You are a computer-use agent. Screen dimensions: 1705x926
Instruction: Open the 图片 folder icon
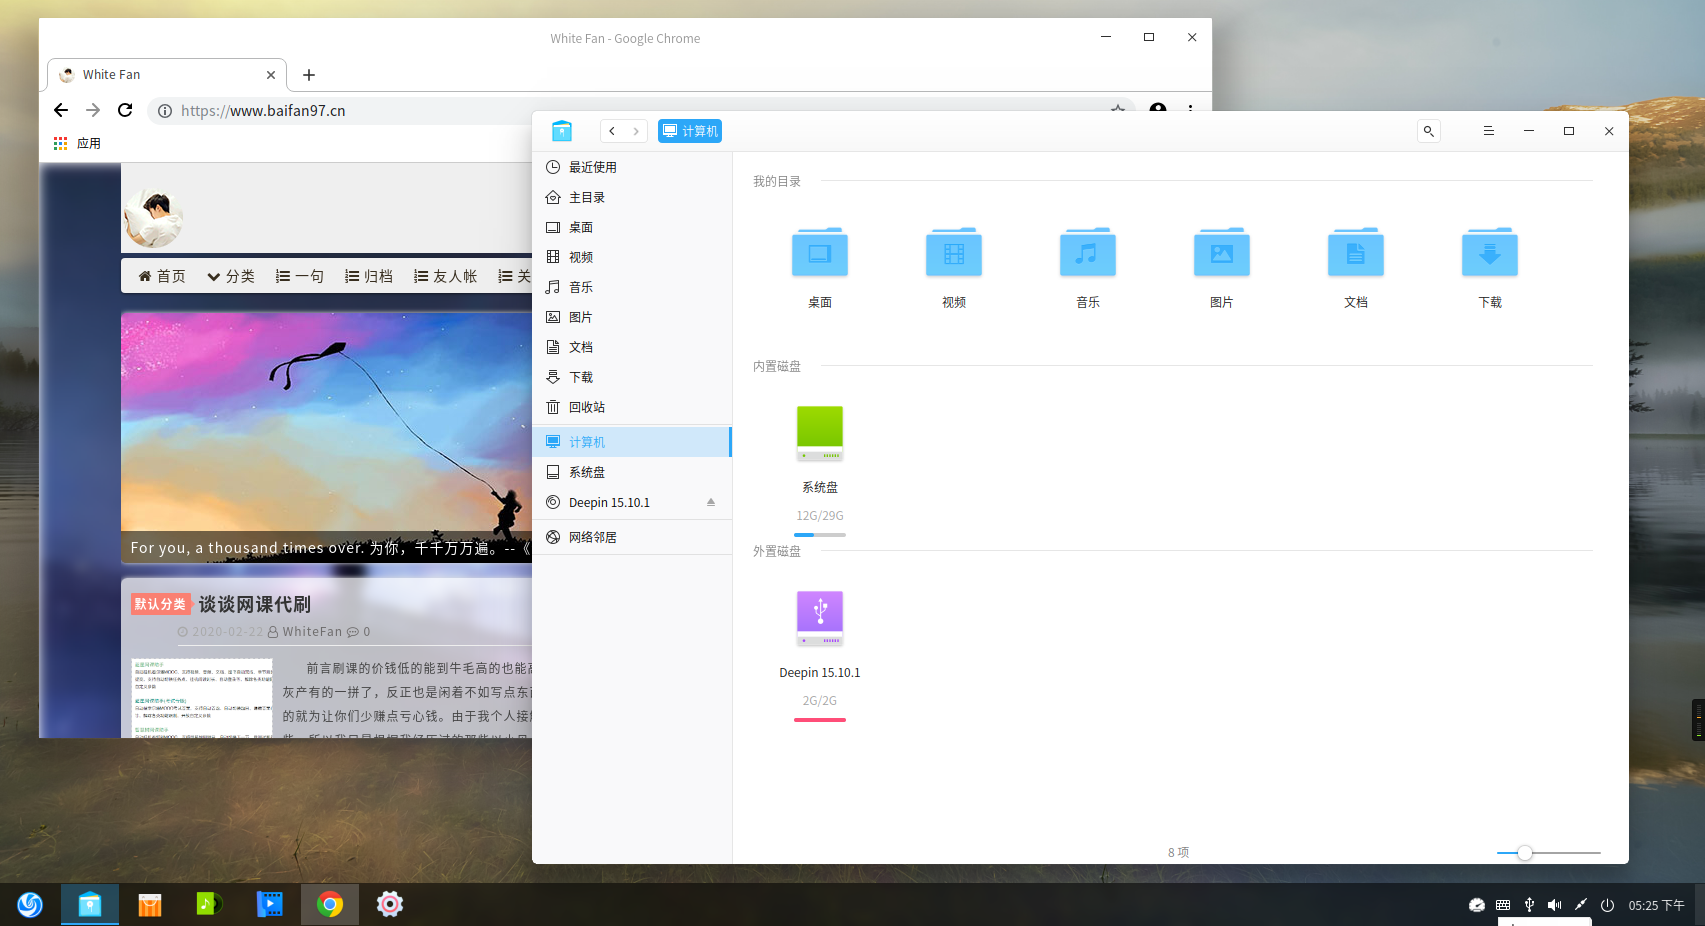tap(1221, 252)
